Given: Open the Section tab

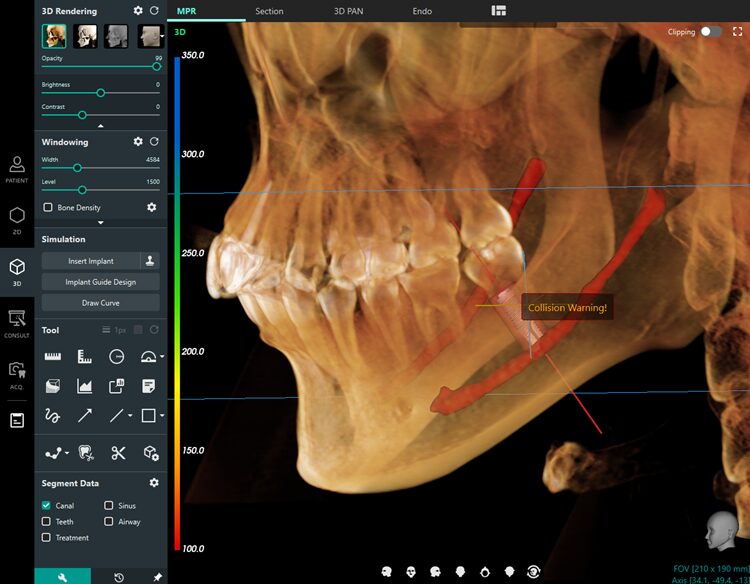Looking at the screenshot, I should coord(269,11).
